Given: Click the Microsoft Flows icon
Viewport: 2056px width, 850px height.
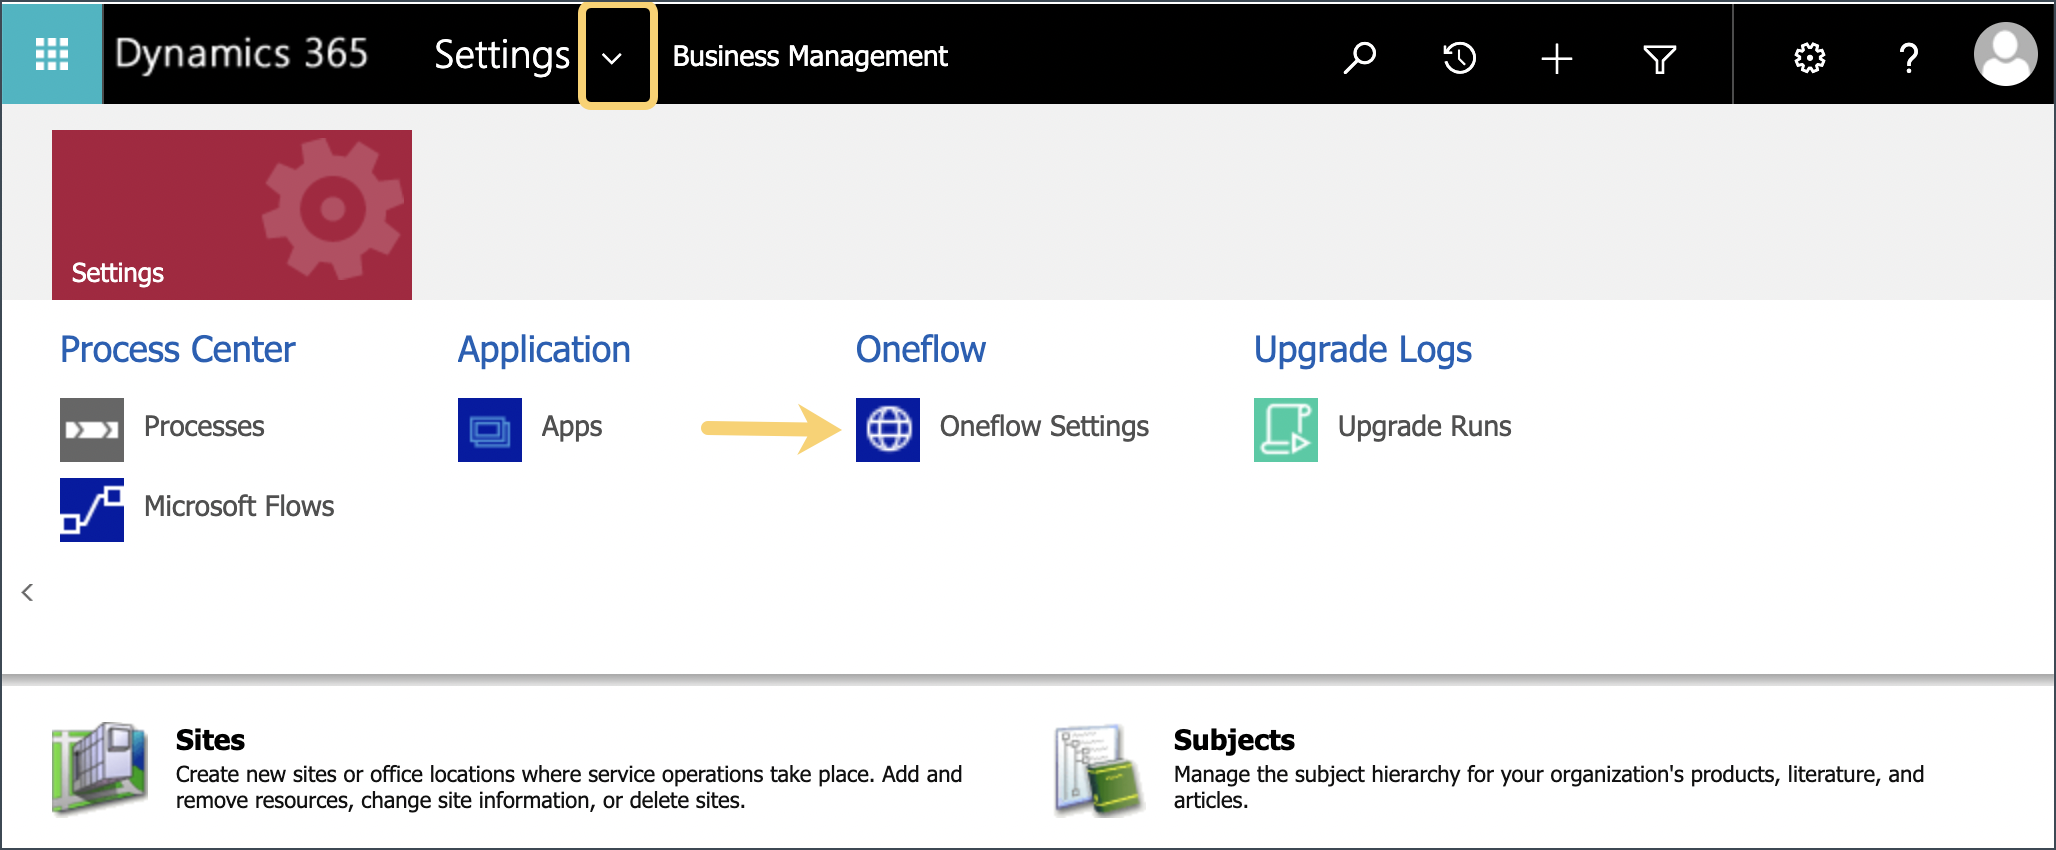Looking at the screenshot, I should (92, 510).
